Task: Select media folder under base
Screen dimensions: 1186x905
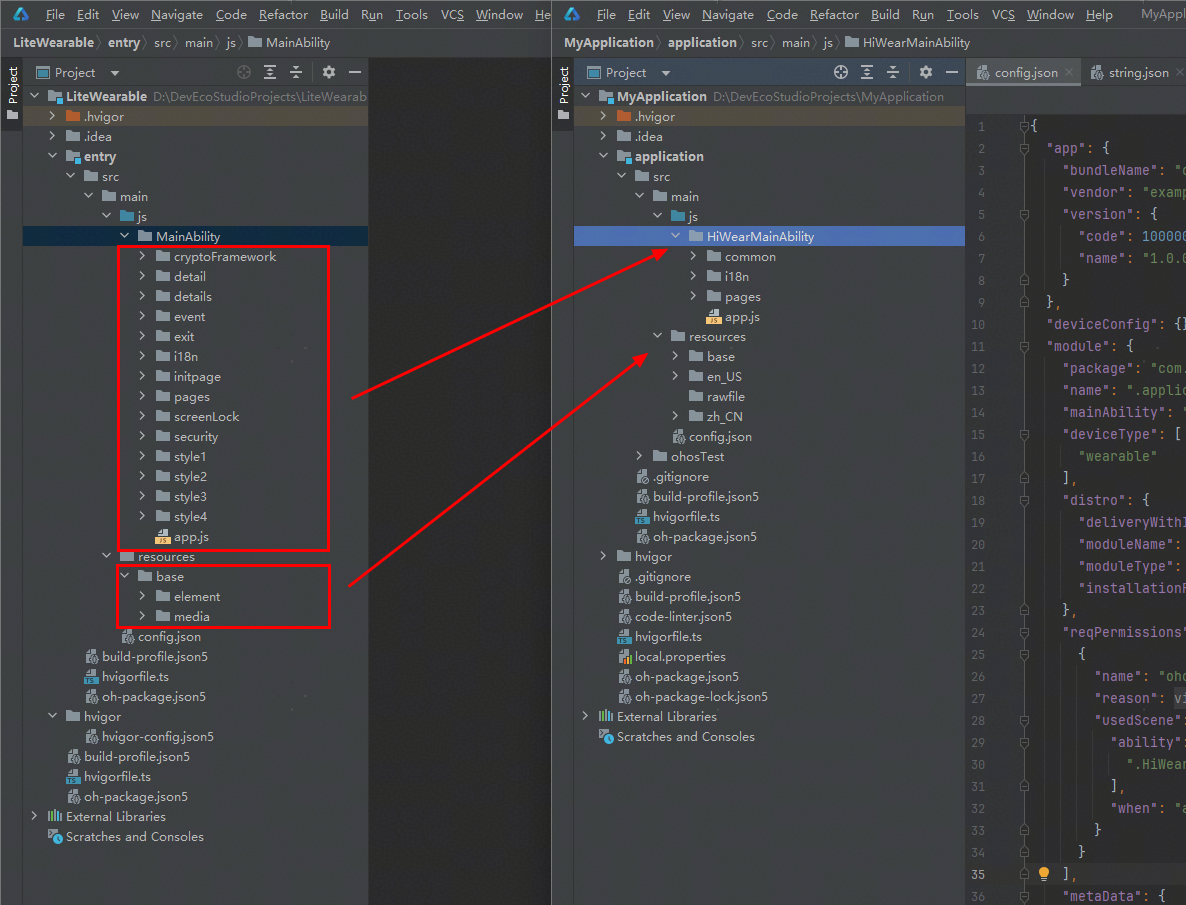Action: point(192,617)
